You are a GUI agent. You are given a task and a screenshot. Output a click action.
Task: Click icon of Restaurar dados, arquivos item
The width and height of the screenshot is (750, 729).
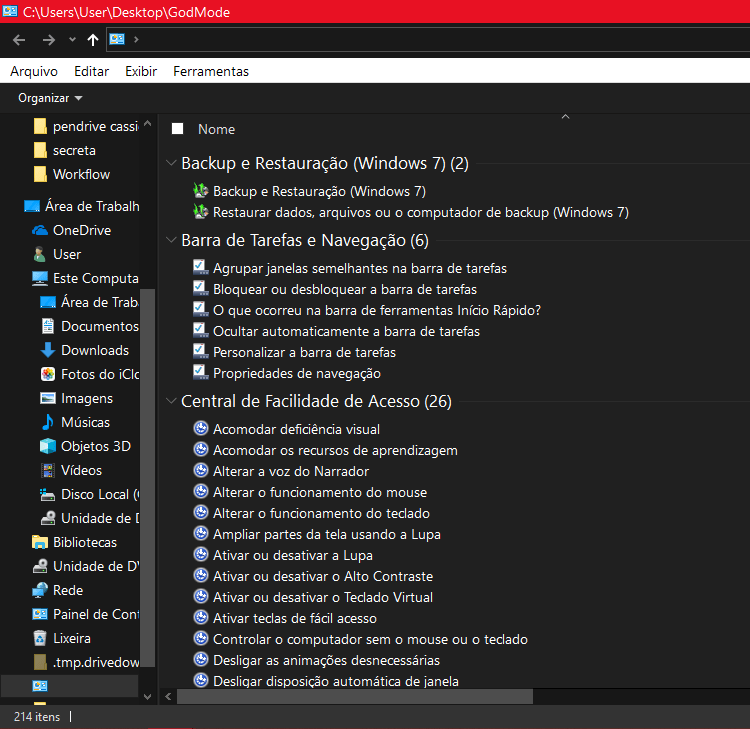[x=201, y=211]
